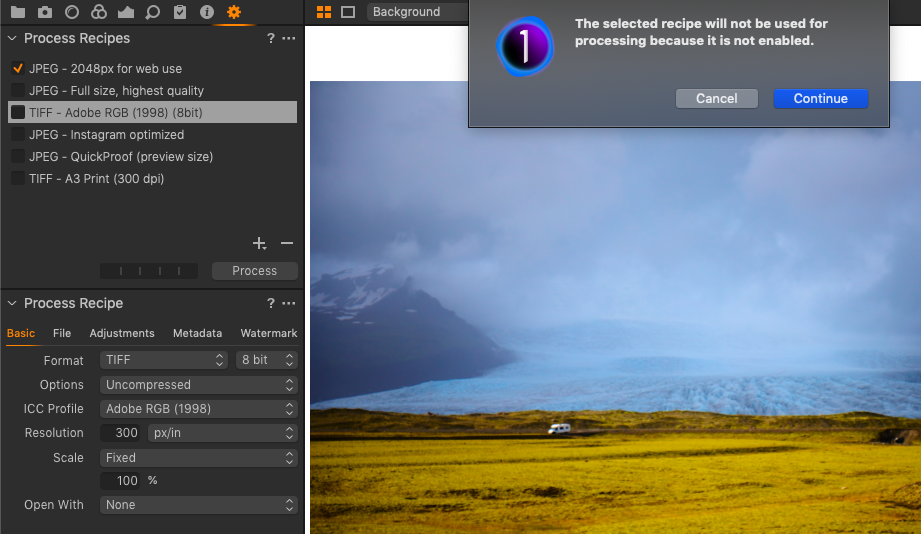Viewport: 921px width, 534px height.
Task: Open the Adjustments clipboard tool tab
Action: click(x=180, y=12)
